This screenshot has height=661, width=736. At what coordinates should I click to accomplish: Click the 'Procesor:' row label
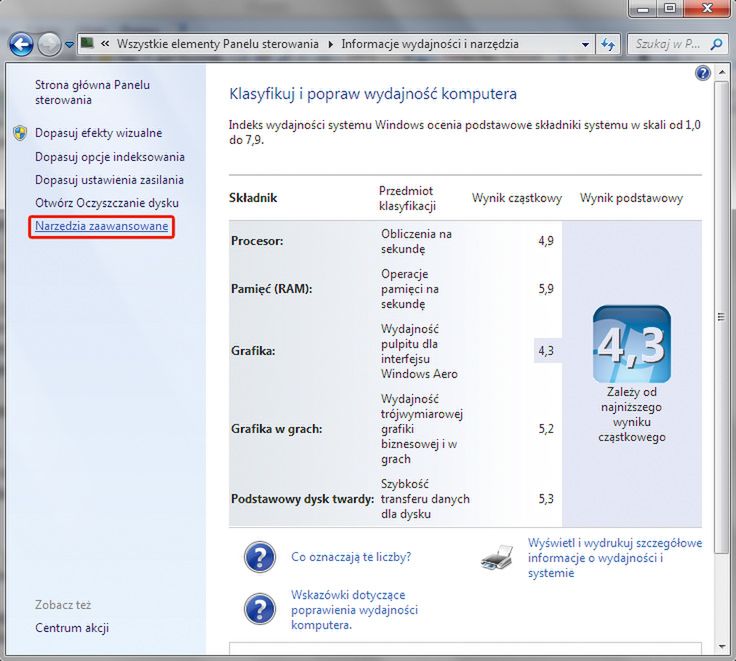(257, 241)
